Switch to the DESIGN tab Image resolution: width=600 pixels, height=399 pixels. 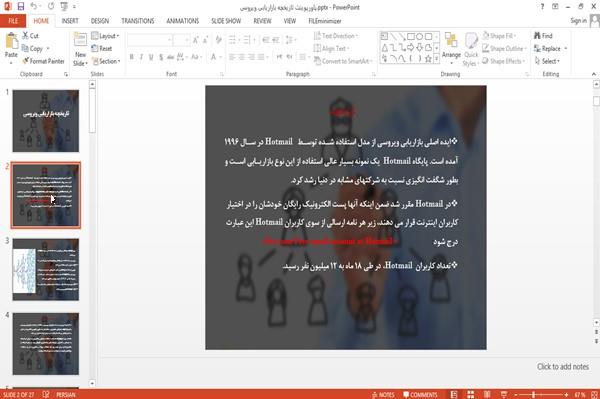pyautogui.click(x=100, y=21)
